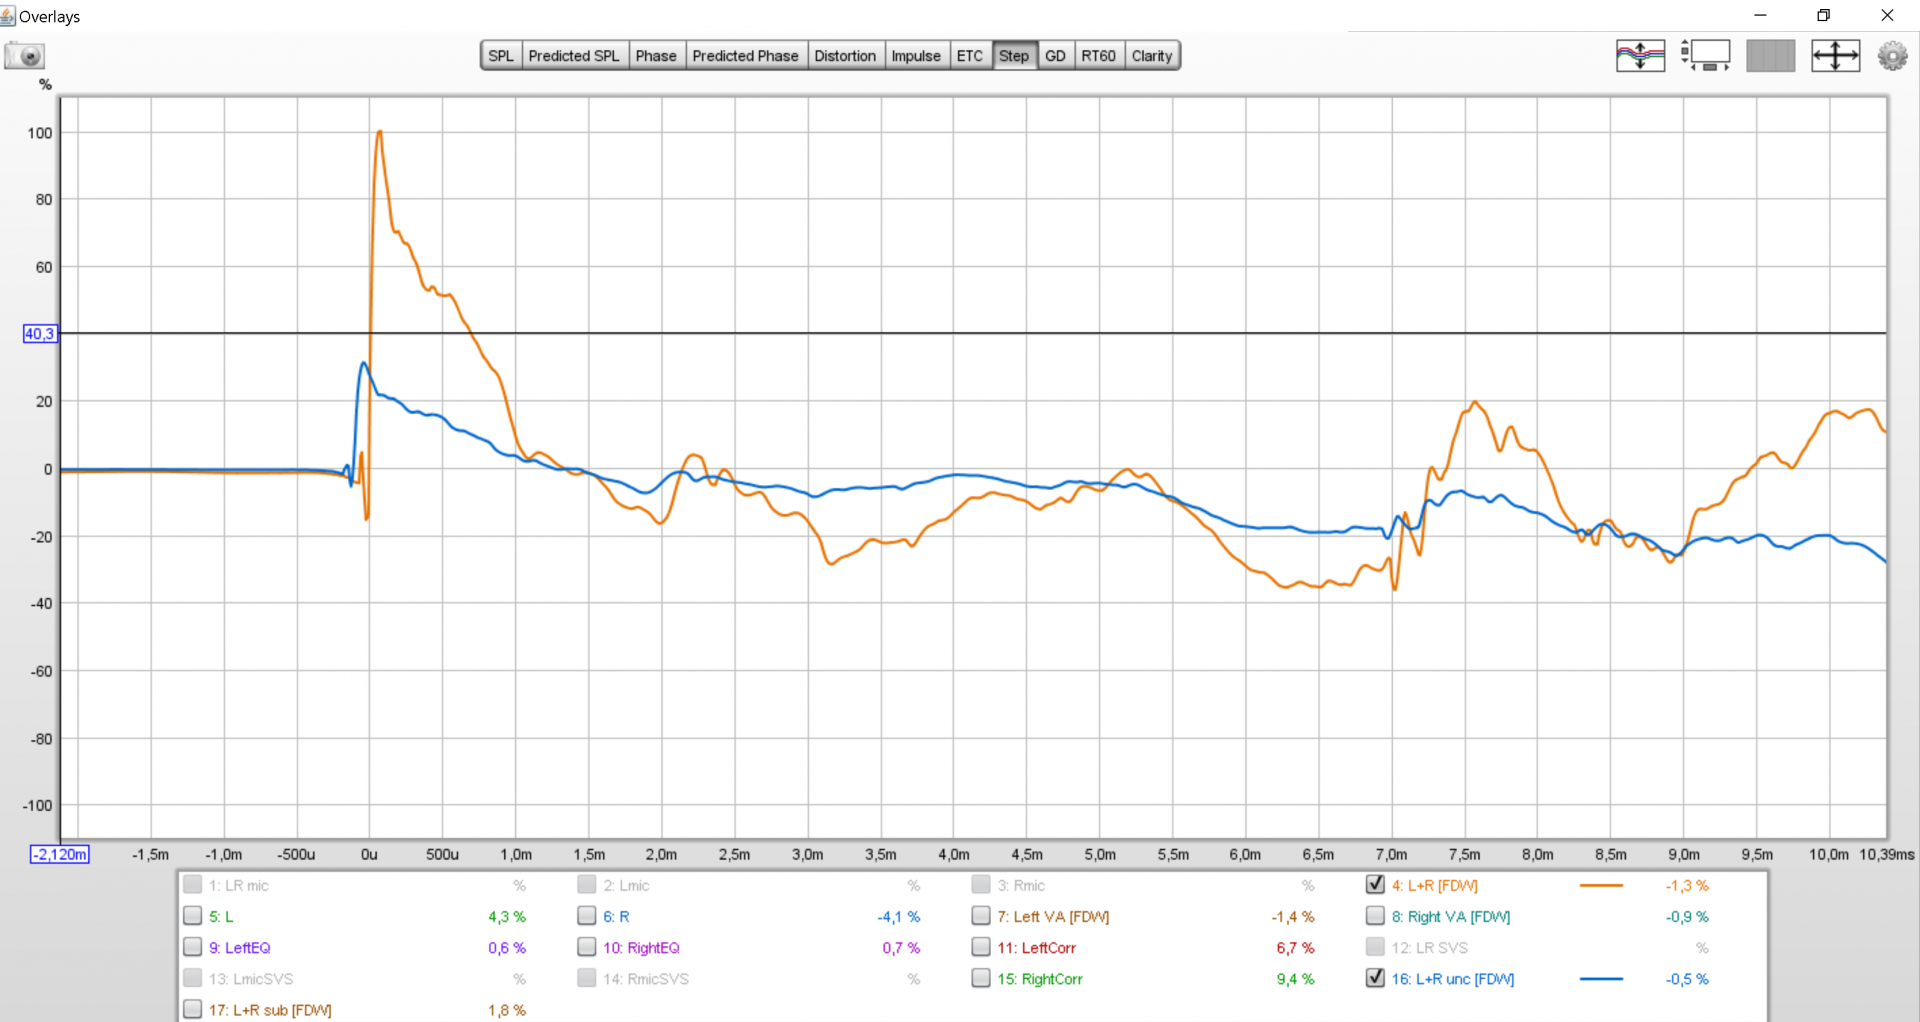Click the Overlays app icon in title bar

point(9,16)
